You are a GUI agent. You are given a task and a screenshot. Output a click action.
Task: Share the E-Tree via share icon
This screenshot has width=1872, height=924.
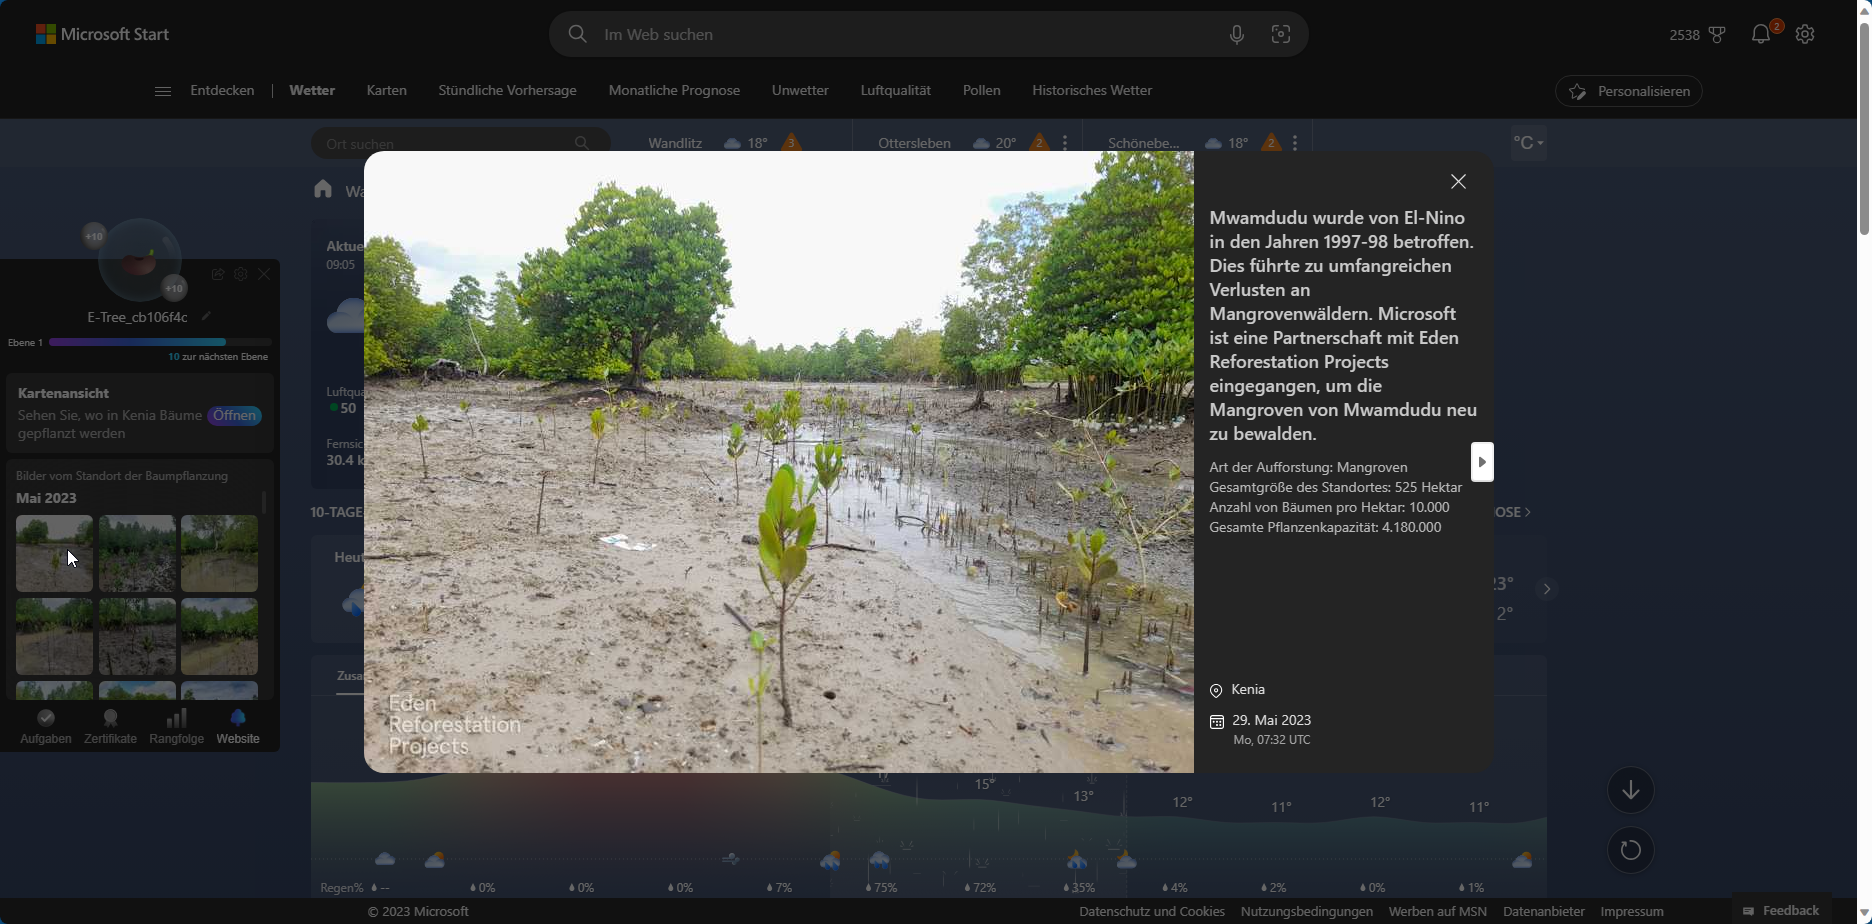pos(218,274)
